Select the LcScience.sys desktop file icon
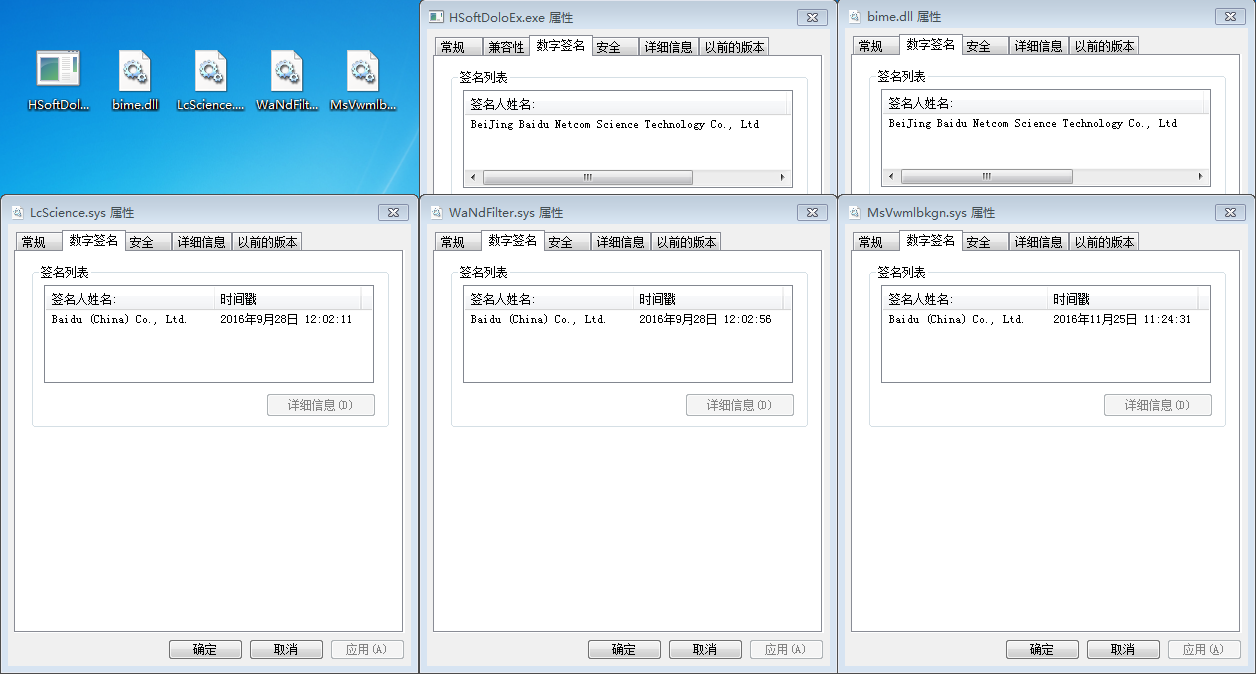The width and height of the screenshot is (1256, 674). tap(210, 70)
